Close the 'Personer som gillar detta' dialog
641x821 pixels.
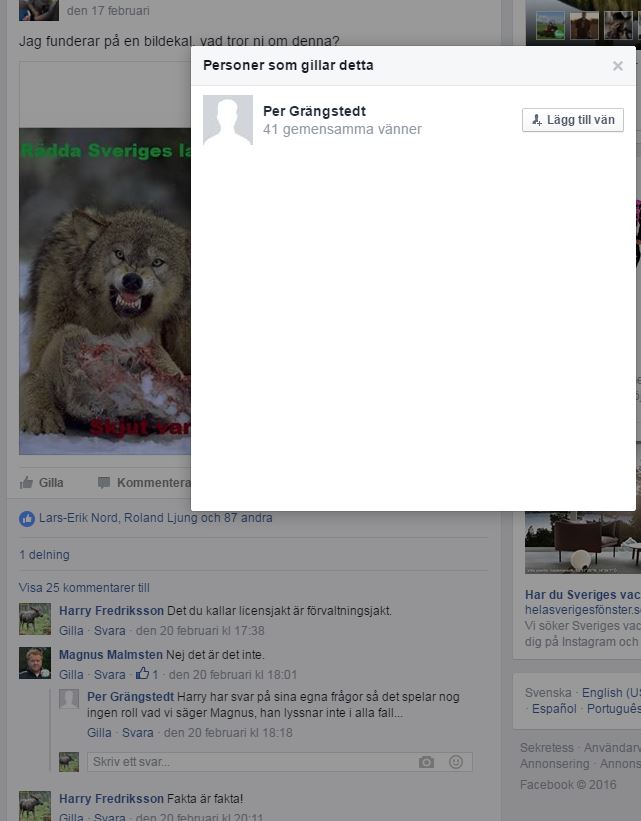click(x=617, y=66)
